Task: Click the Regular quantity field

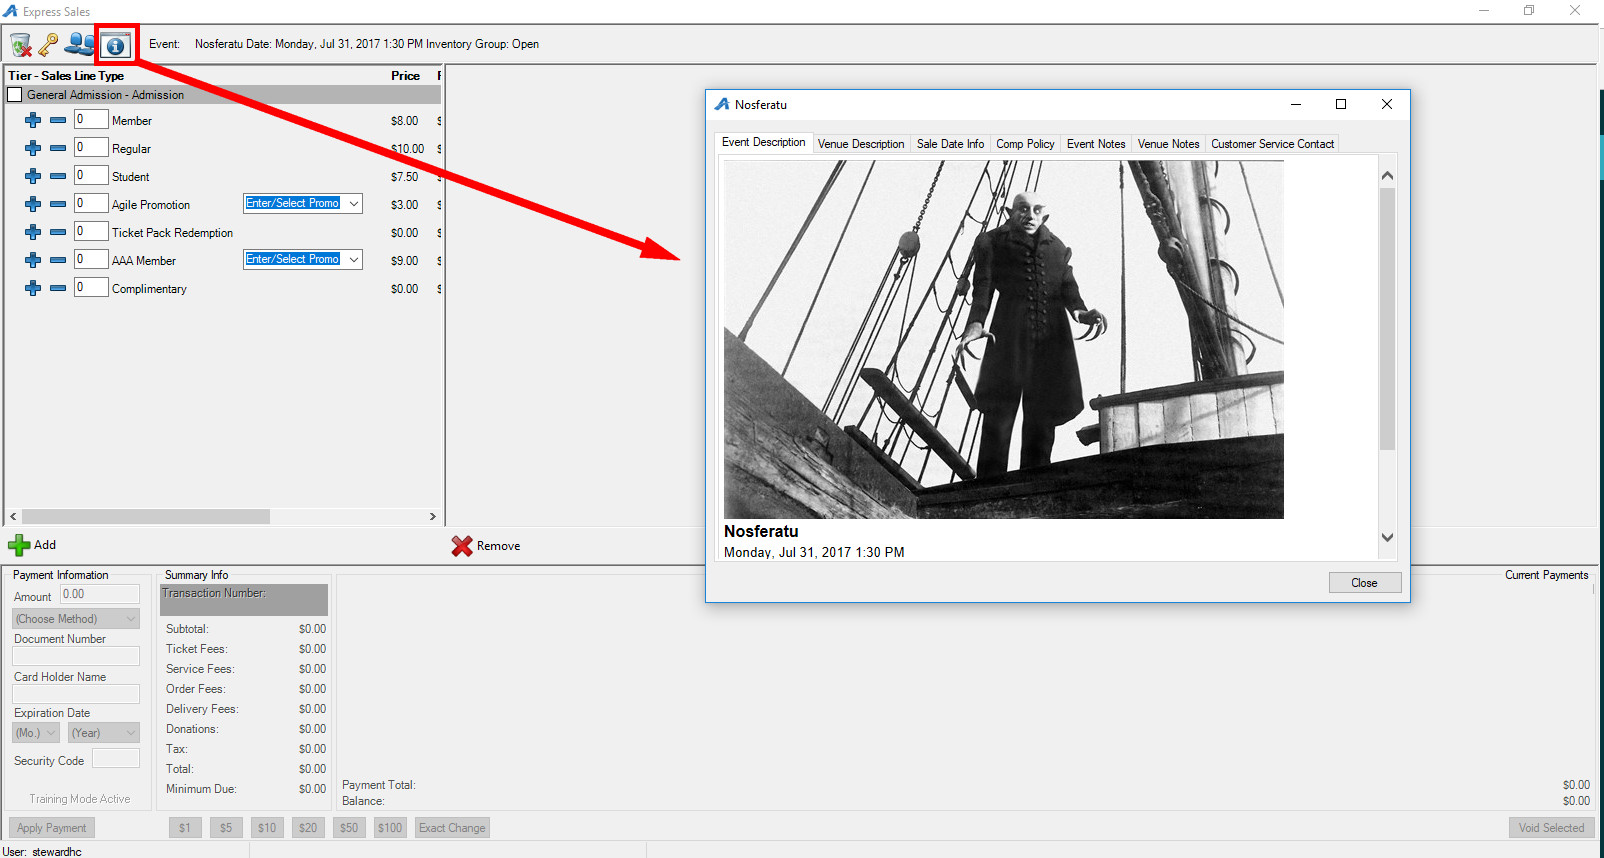Action: tap(90, 147)
